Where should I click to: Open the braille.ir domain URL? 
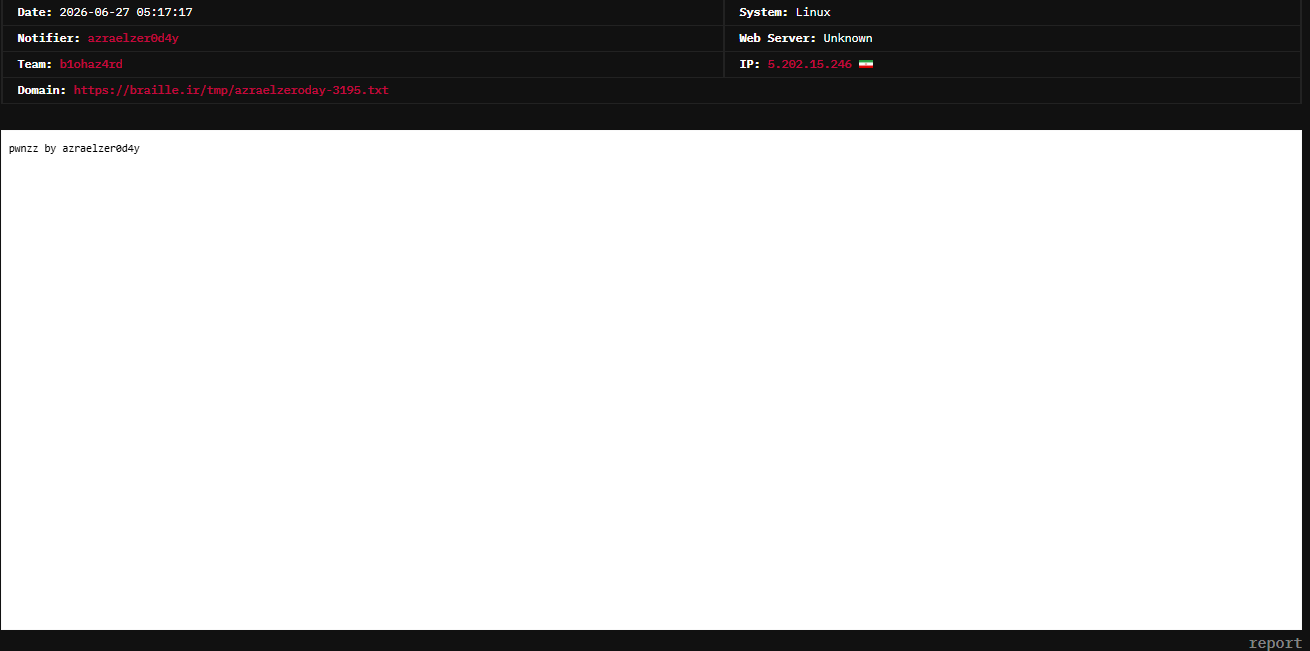231,90
